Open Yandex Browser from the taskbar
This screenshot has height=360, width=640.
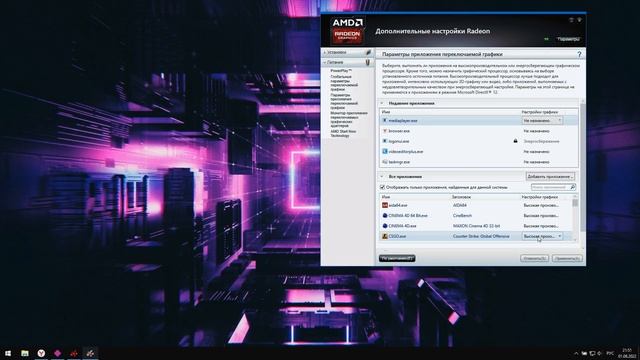(41, 353)
